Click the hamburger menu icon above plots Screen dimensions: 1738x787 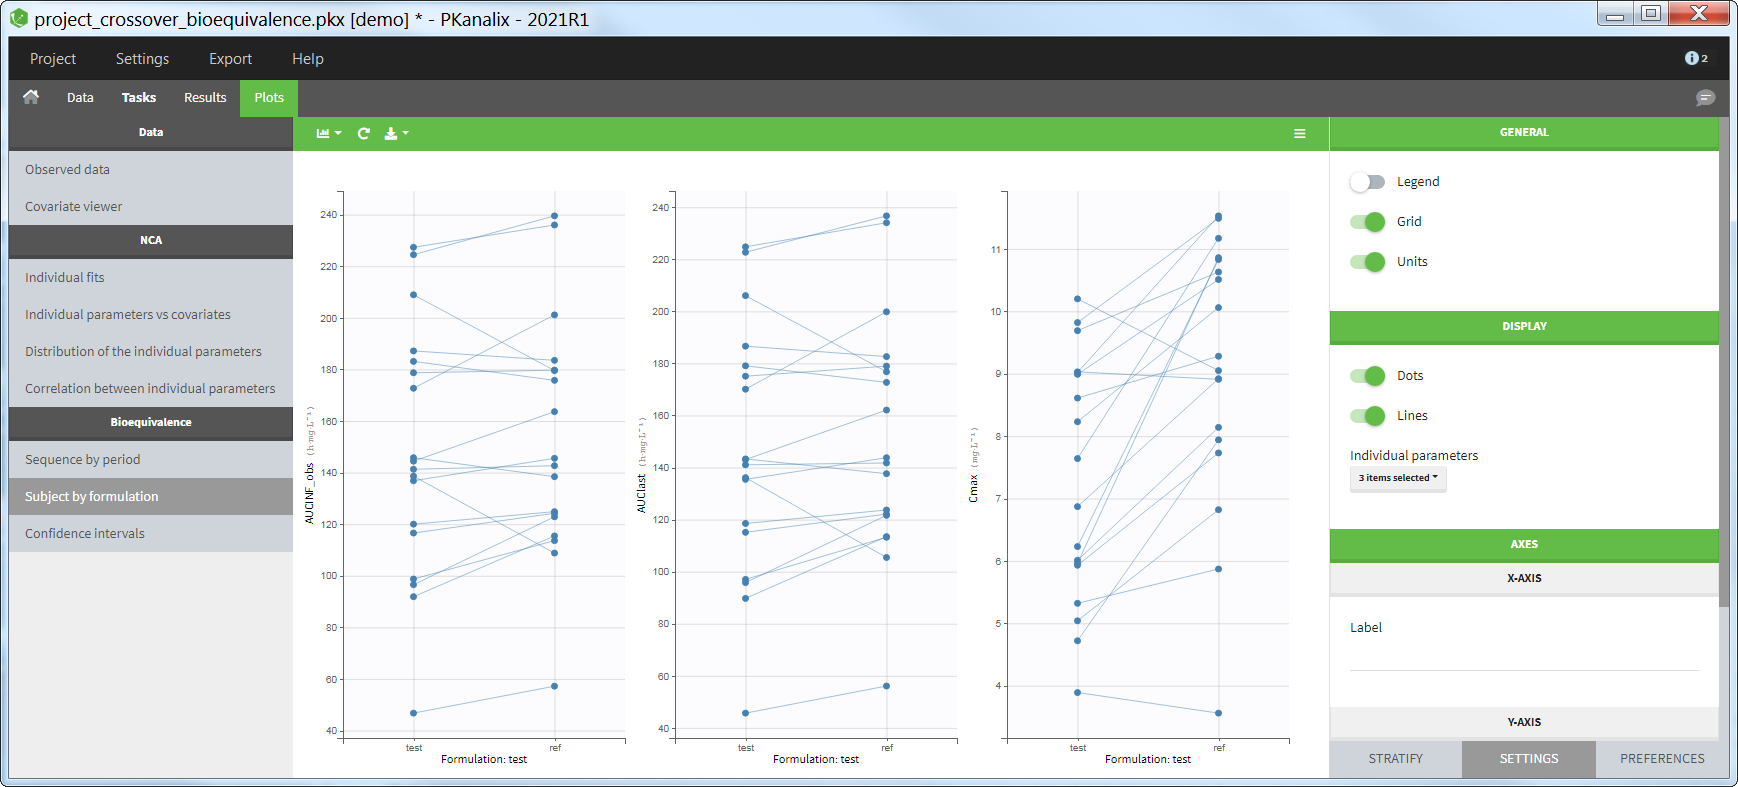[x=1299, y=133]
